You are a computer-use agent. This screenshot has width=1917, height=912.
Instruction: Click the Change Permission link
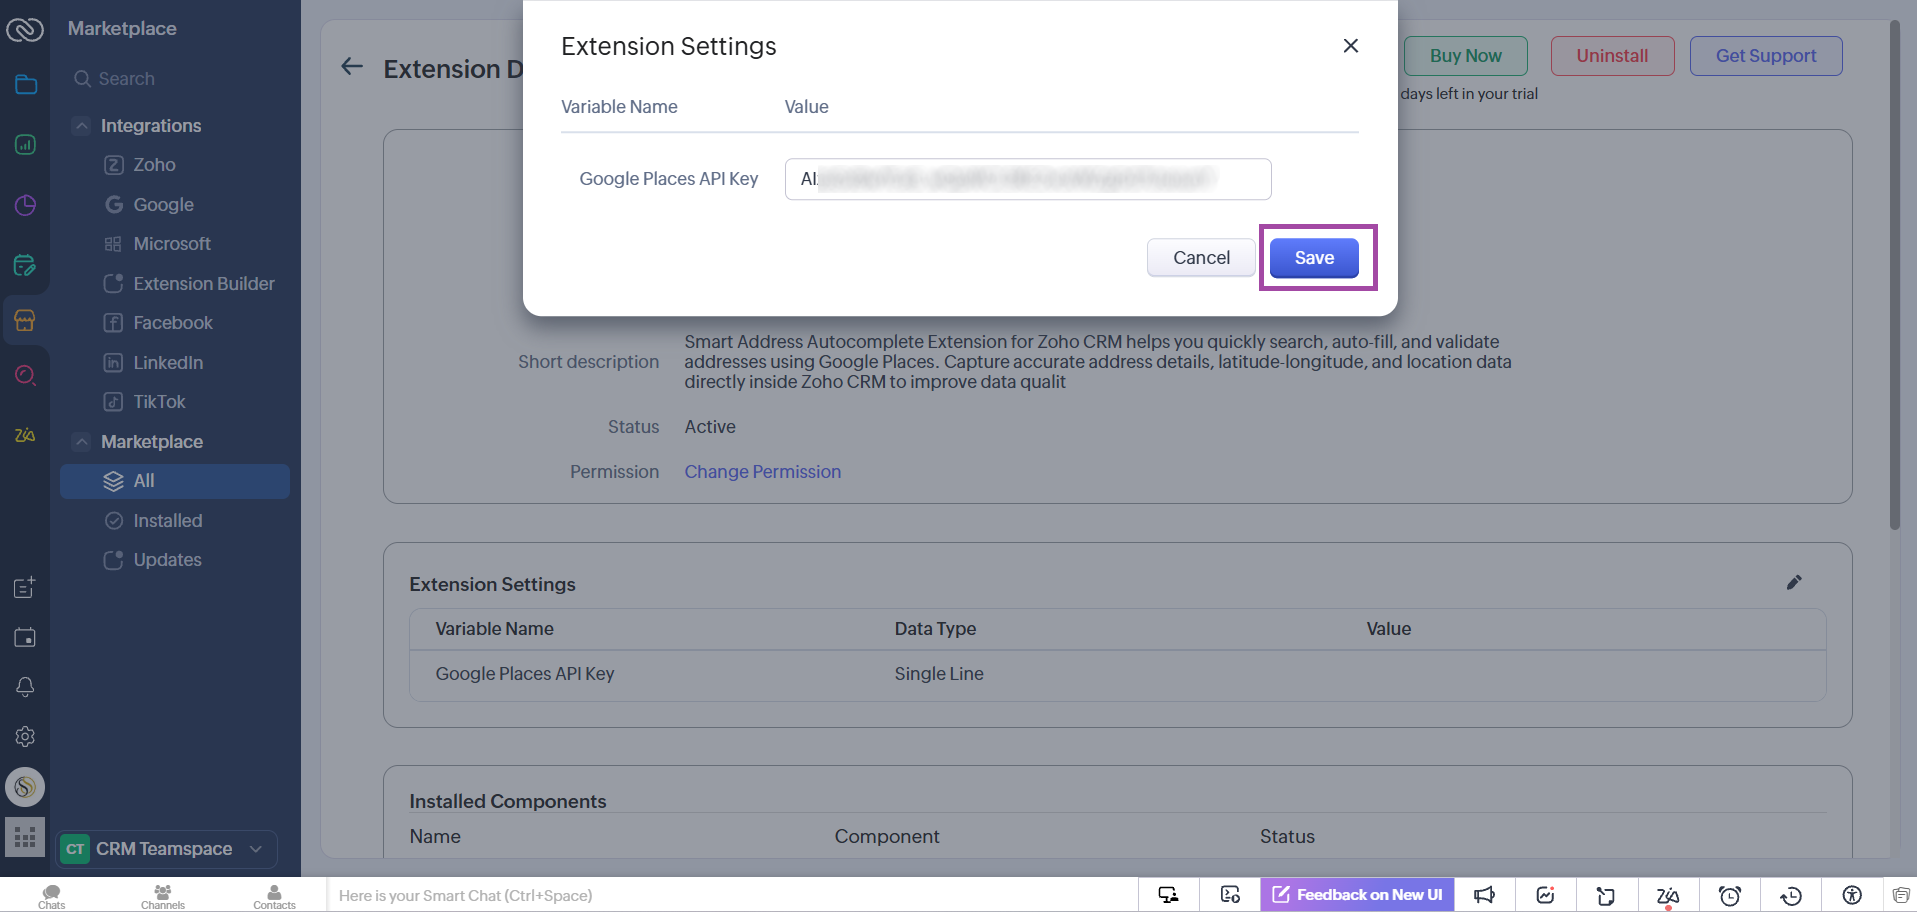pos(762,471)
